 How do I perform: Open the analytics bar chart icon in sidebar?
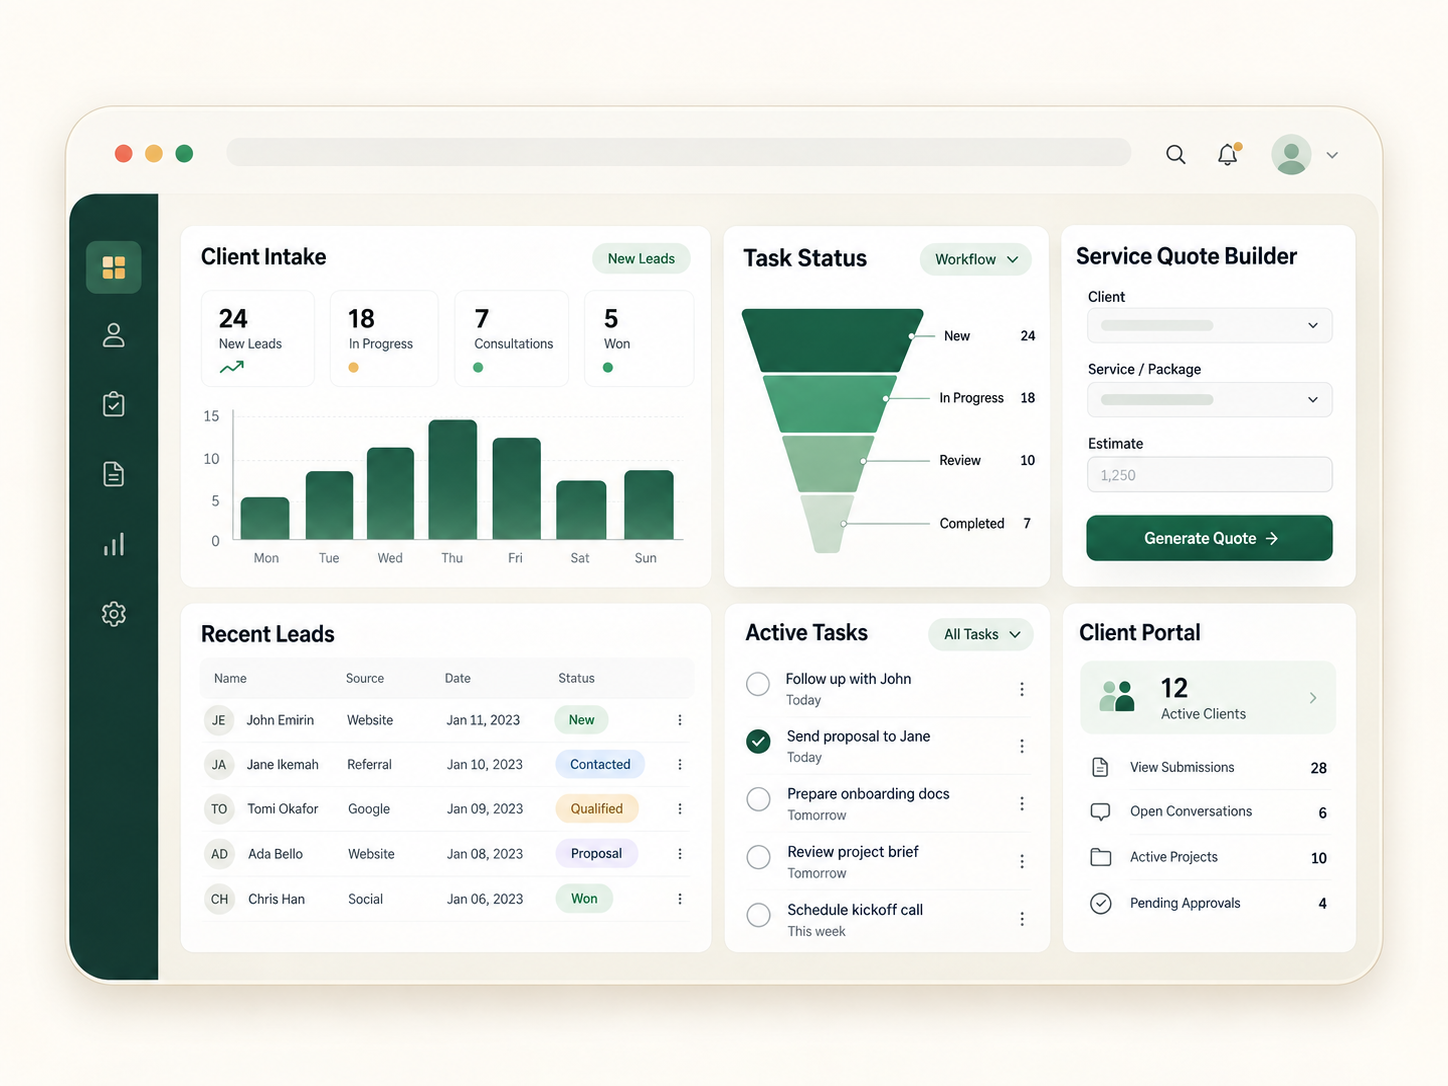point(114,544)
